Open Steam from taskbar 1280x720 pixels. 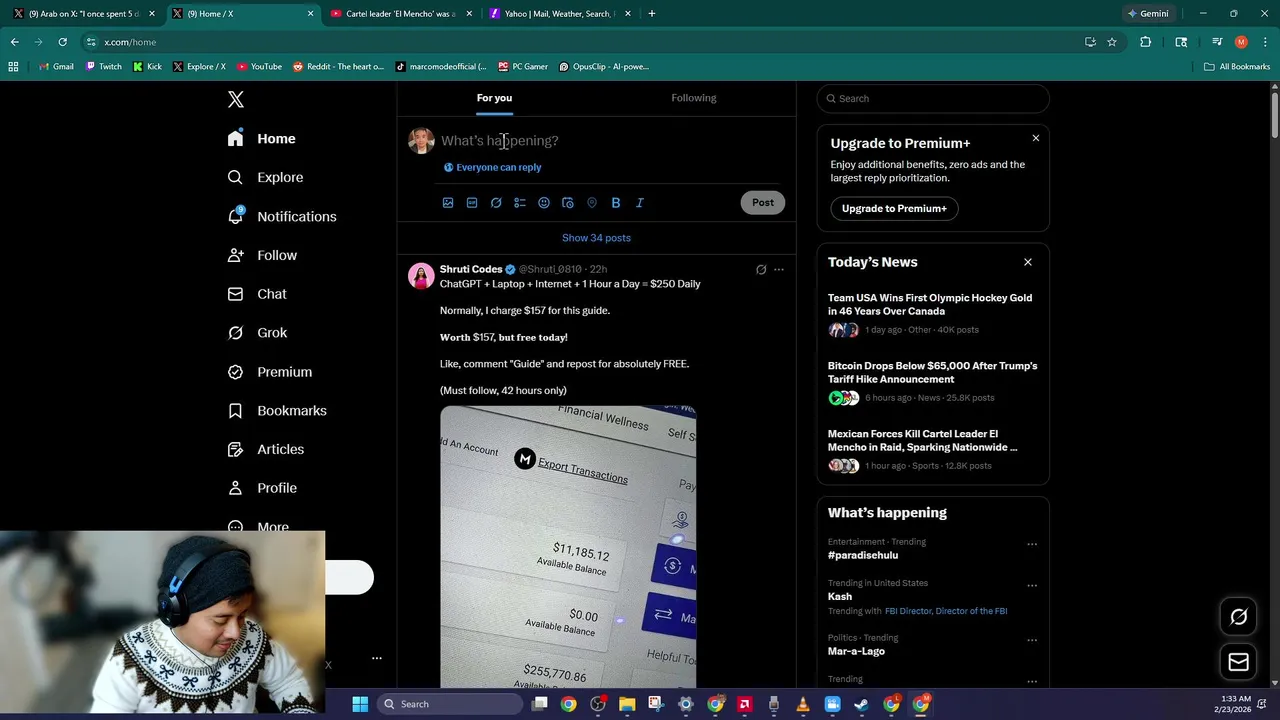(x=862, y=705)
